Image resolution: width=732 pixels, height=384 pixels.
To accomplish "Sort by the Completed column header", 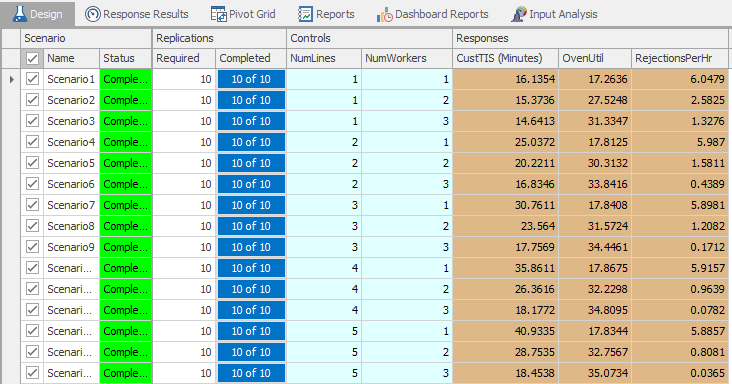I will coord(251,58).
